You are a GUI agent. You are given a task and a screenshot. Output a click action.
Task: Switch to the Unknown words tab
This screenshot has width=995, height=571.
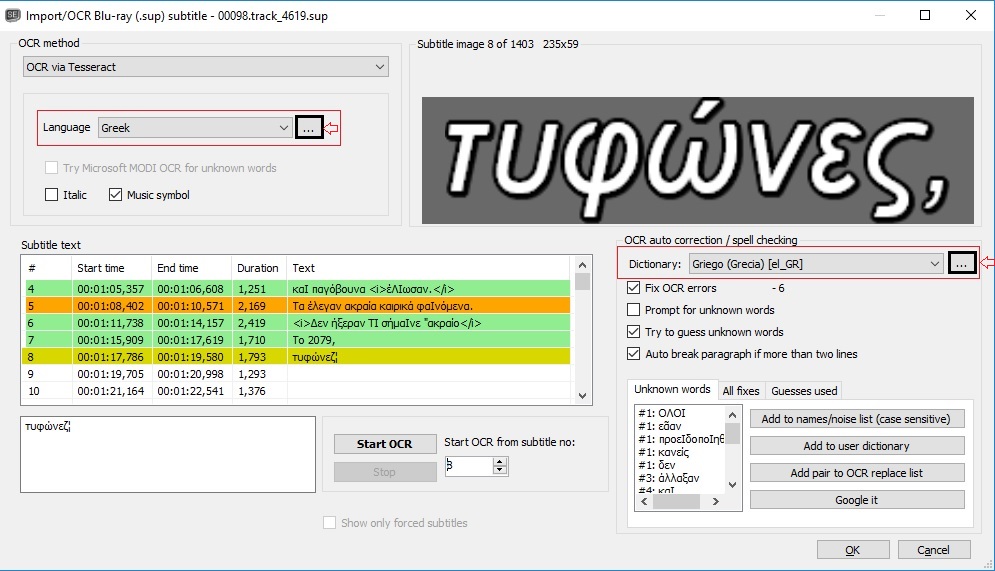(672, 390)
